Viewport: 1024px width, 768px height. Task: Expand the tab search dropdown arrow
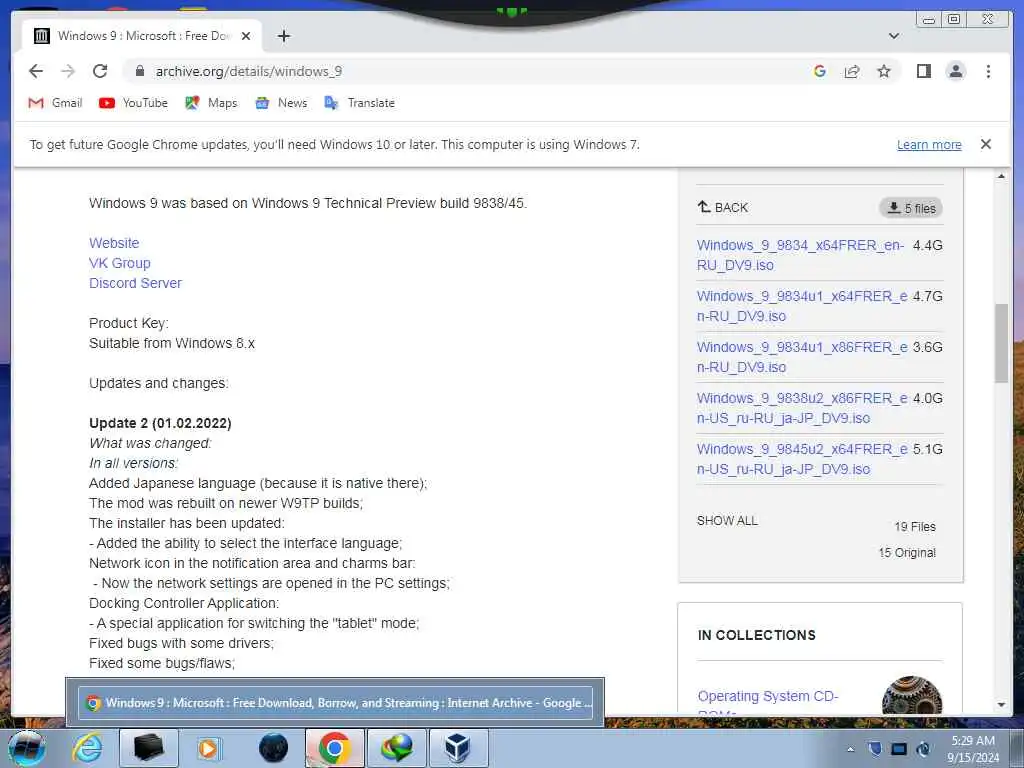894,36
